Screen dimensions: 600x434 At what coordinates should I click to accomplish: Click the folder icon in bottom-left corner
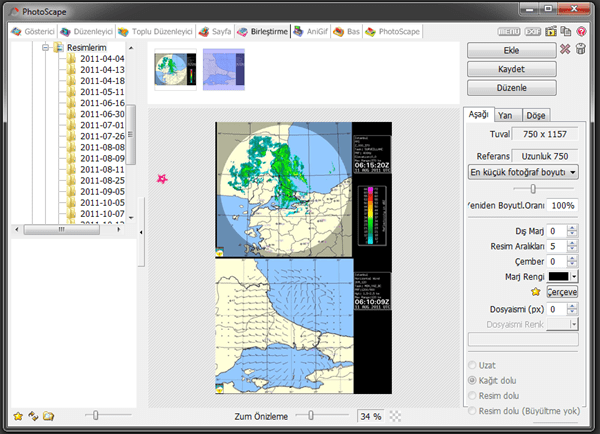tap(49, 415)
